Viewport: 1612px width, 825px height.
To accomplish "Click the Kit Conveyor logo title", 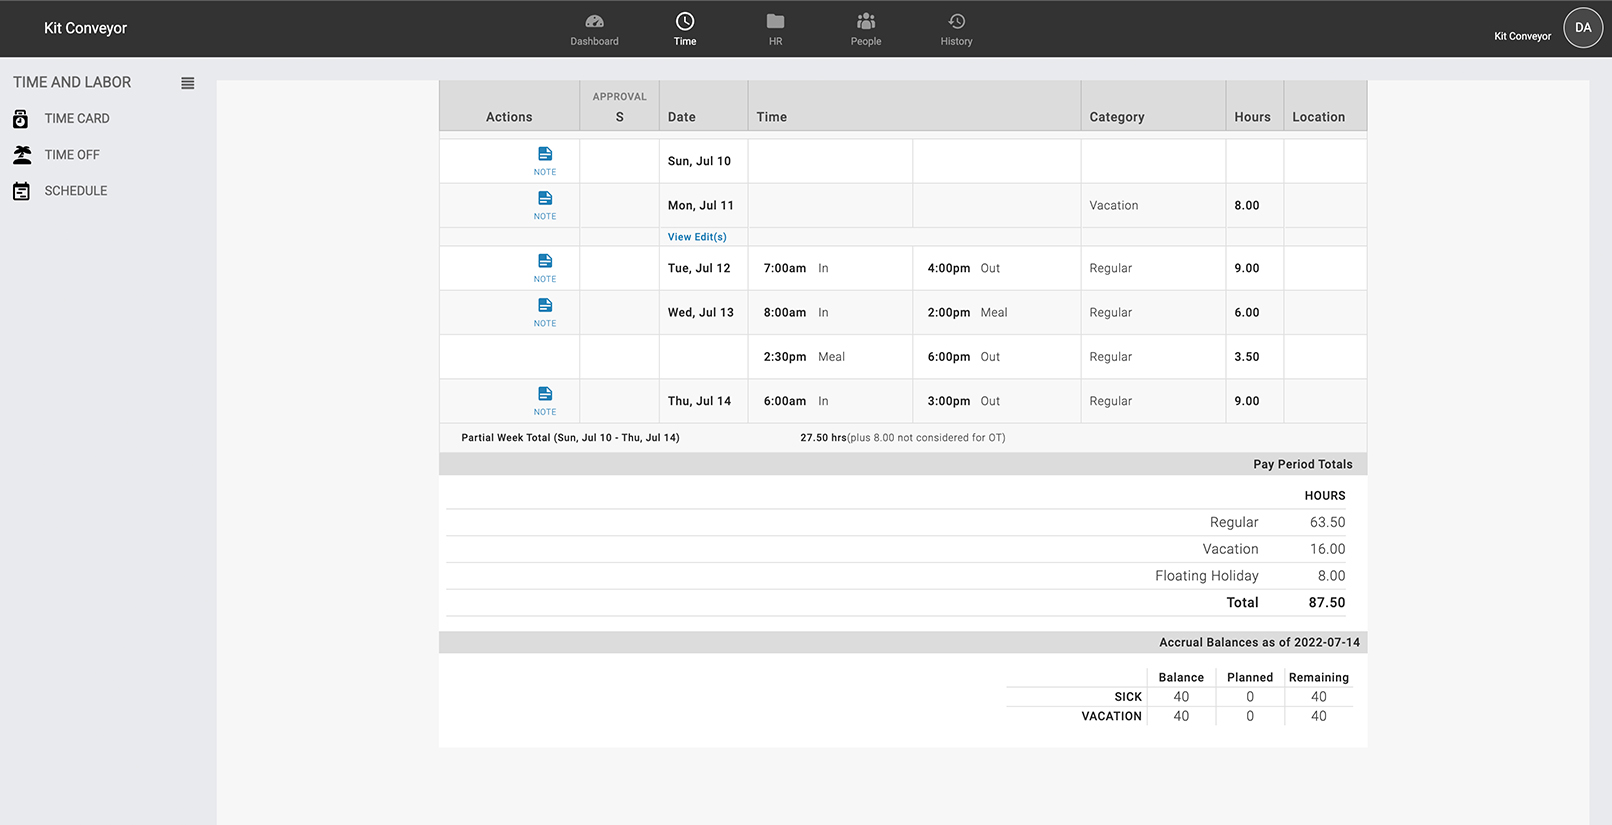I will [x=85, y=28].
